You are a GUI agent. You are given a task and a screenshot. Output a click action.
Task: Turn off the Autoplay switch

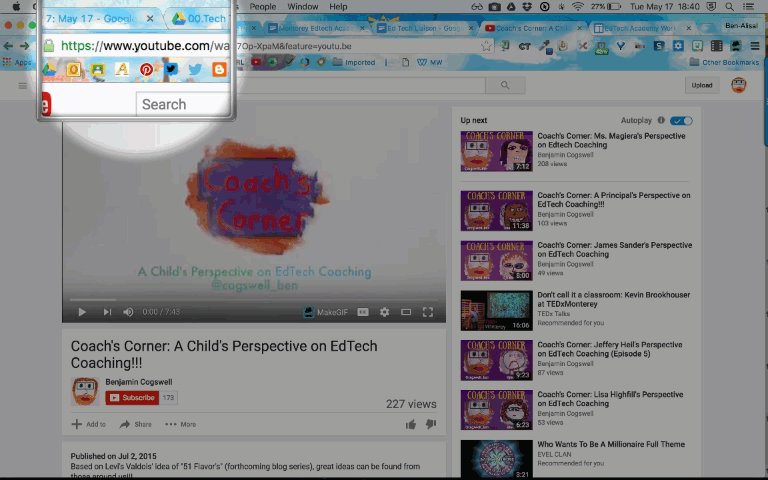(681, 120)
